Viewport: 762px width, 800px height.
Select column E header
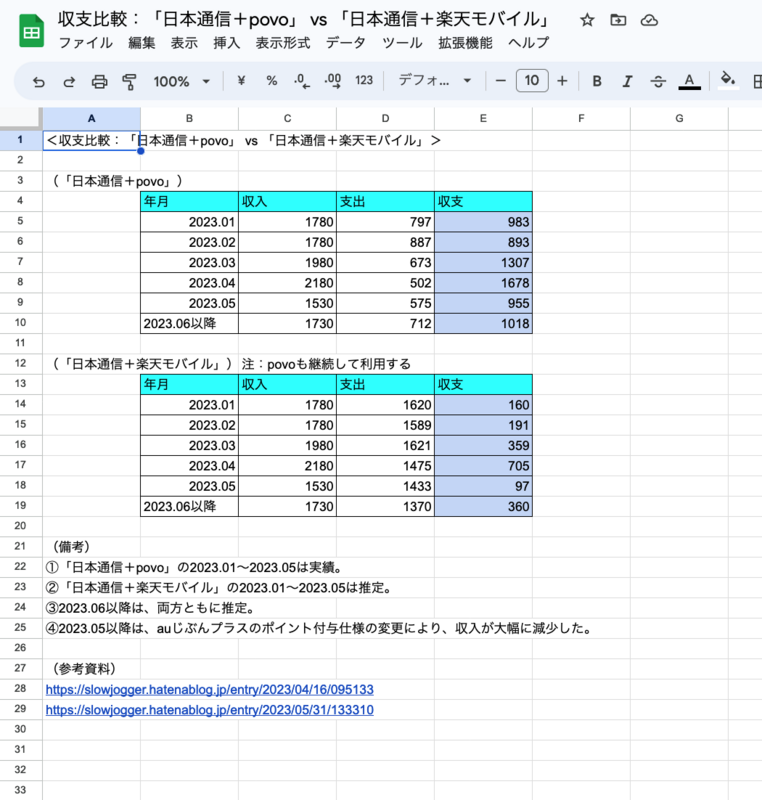coord(483,118)
